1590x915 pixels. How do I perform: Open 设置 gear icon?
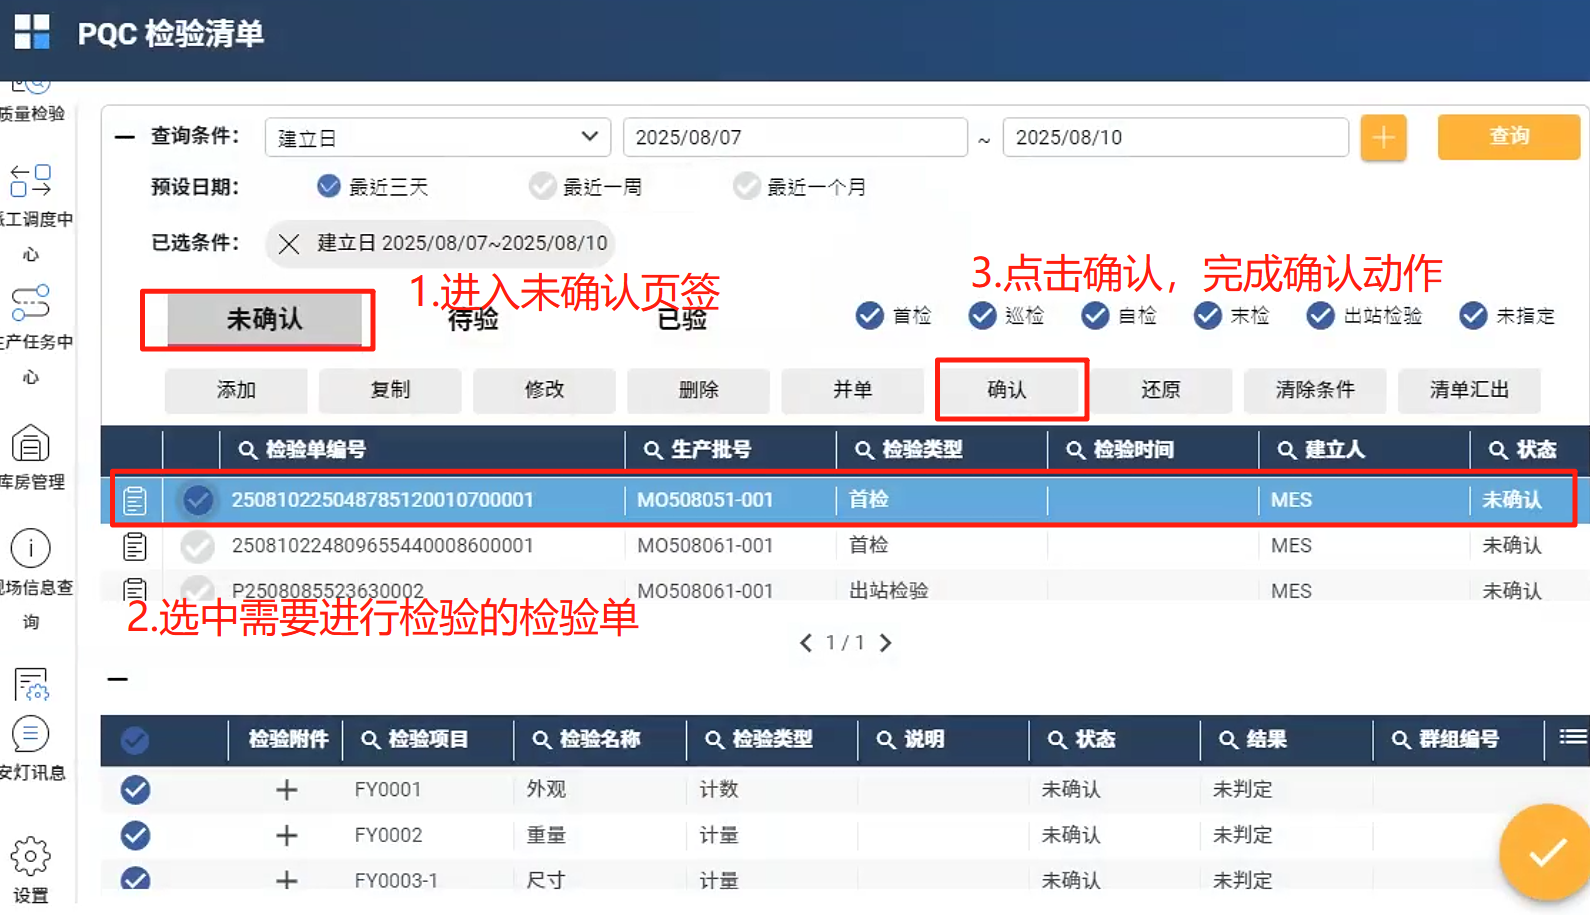coord(31,856)
